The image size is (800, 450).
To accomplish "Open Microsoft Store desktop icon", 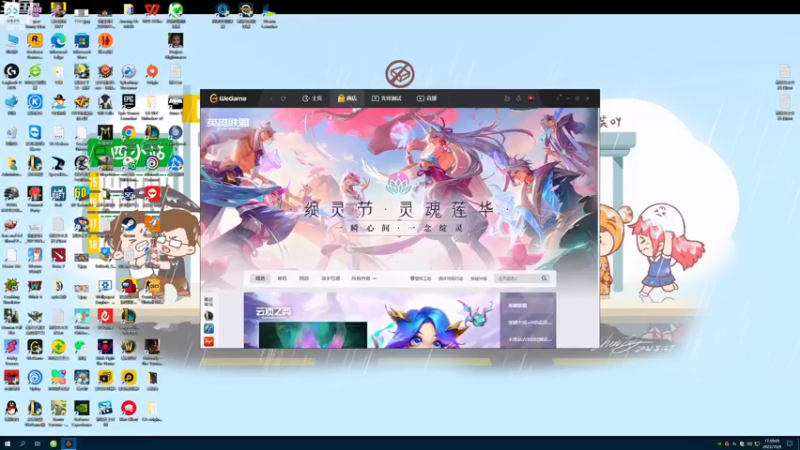I will click(x=82, y=40).
